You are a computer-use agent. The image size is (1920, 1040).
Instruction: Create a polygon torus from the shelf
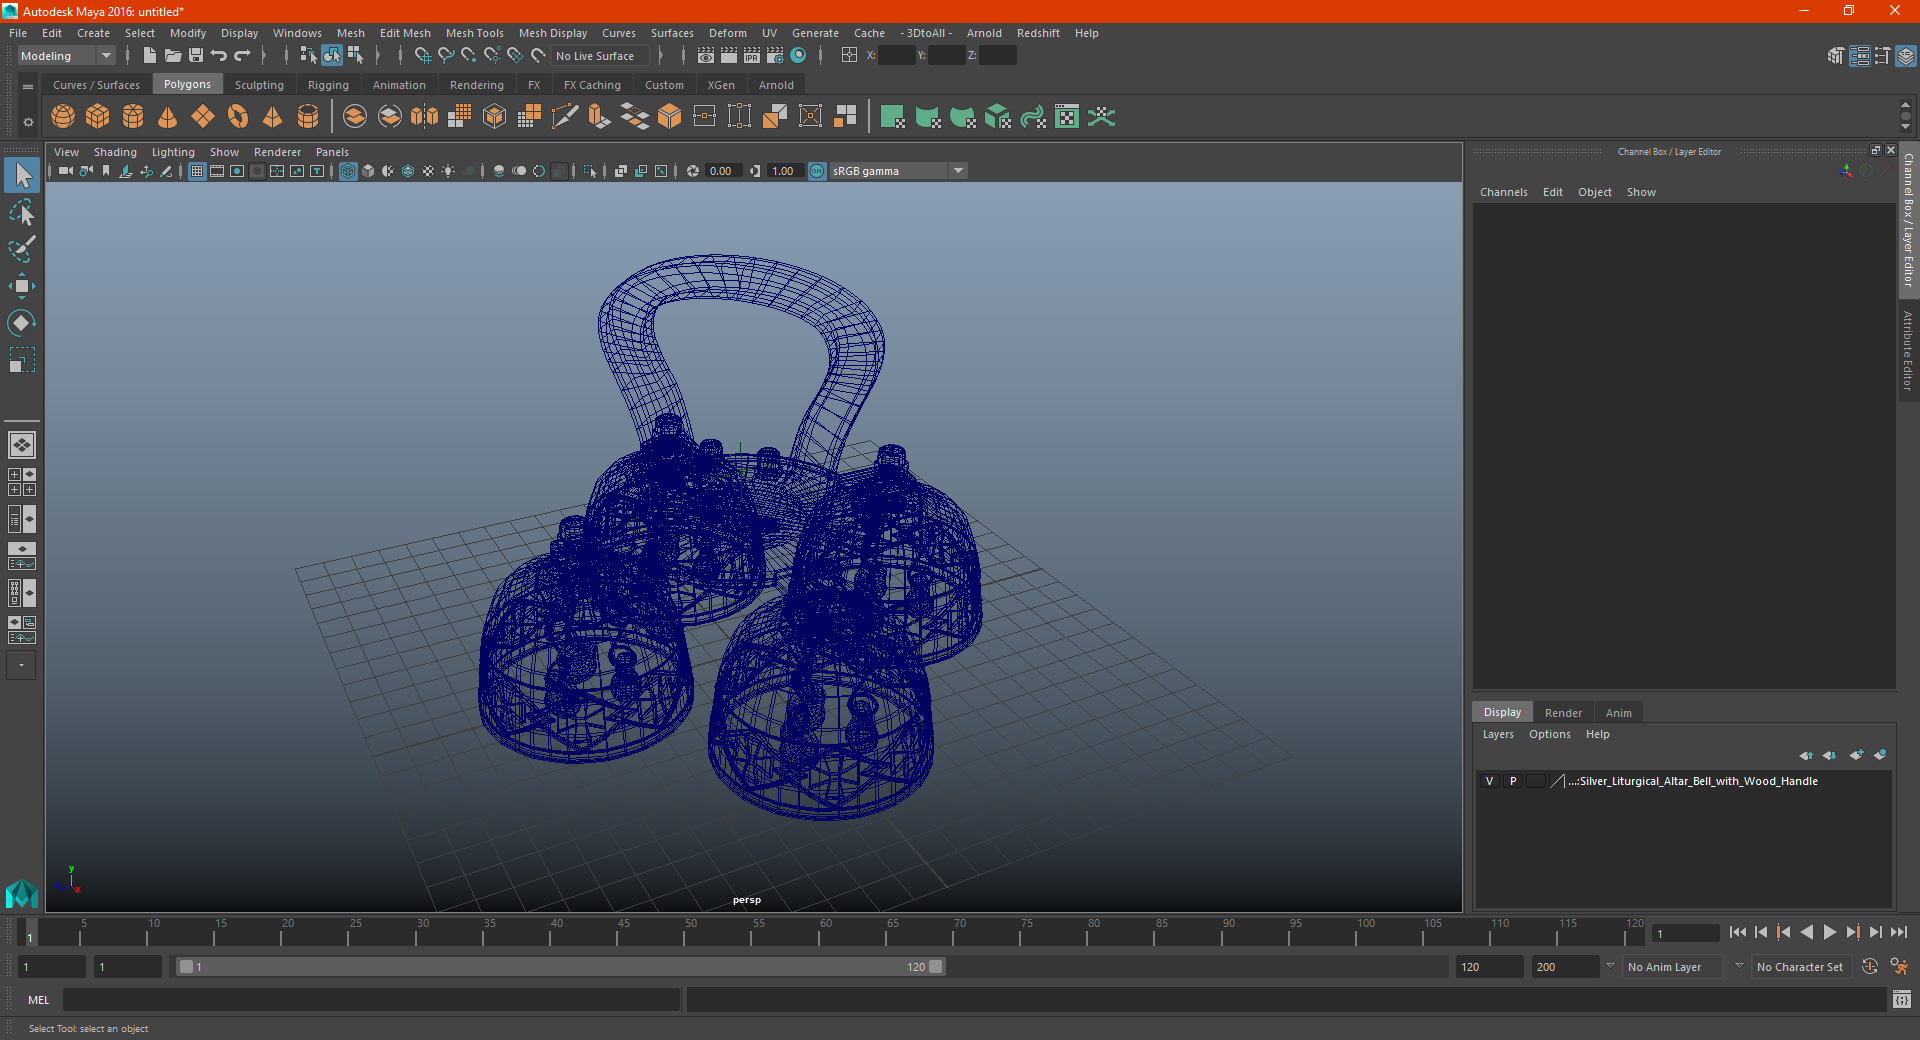click(238, 117)
